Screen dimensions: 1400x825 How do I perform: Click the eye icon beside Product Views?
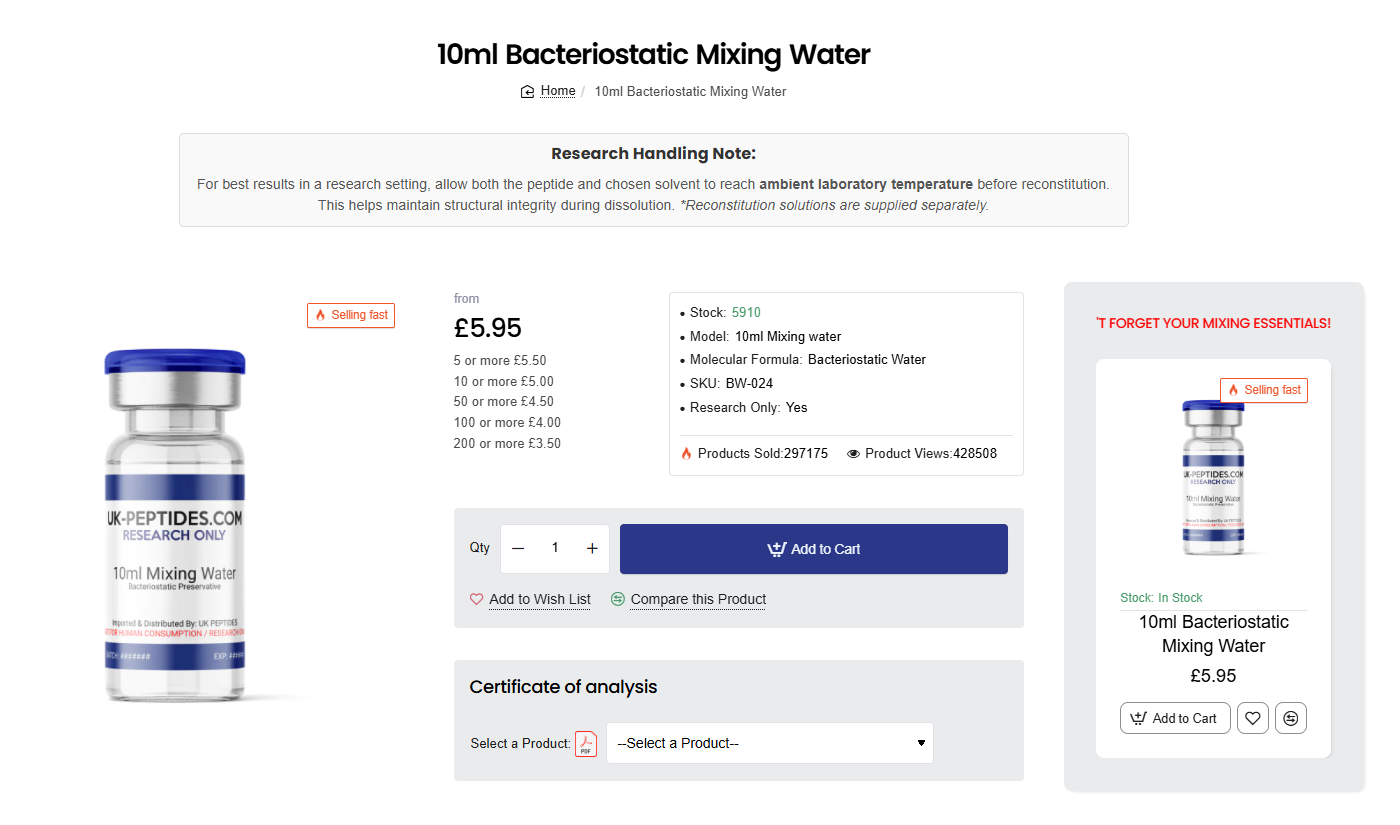tap(853, 454)
